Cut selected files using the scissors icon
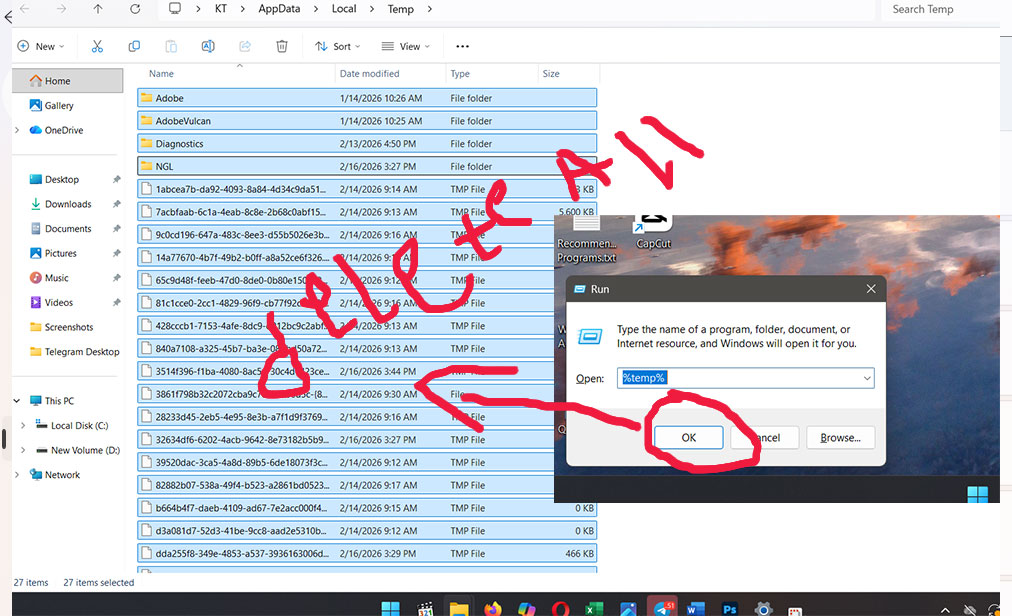 click(97, 46)
